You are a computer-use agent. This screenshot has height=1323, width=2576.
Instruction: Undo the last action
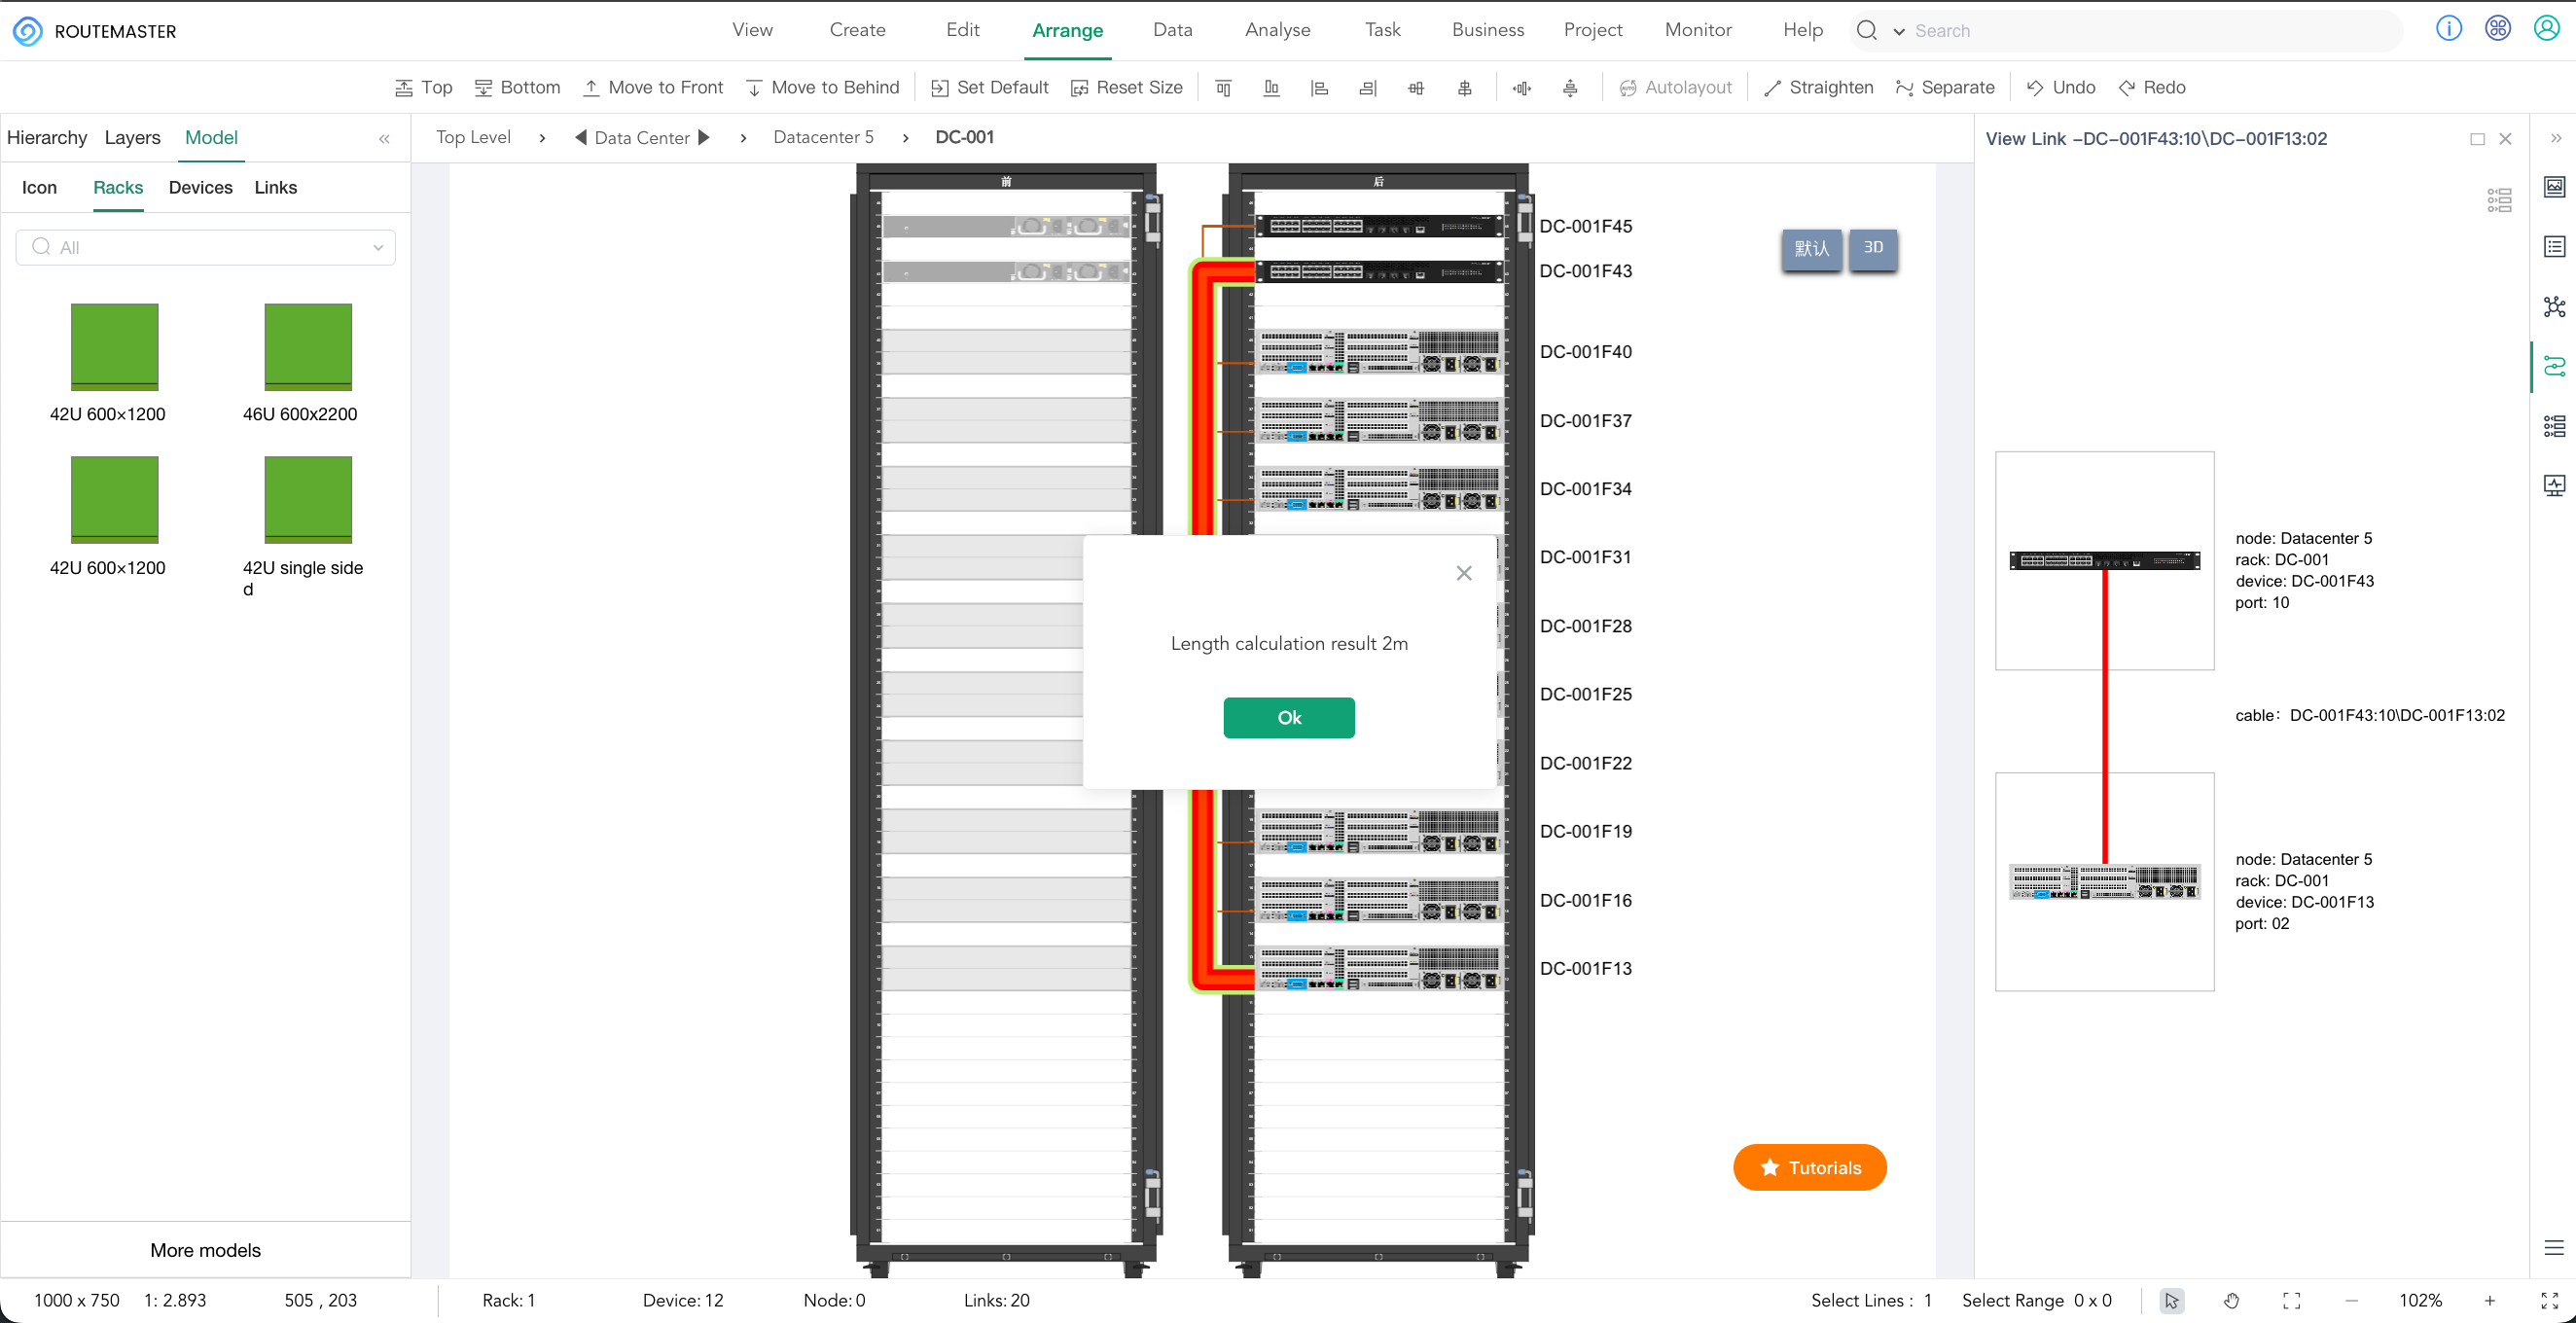coord(2060,87)
